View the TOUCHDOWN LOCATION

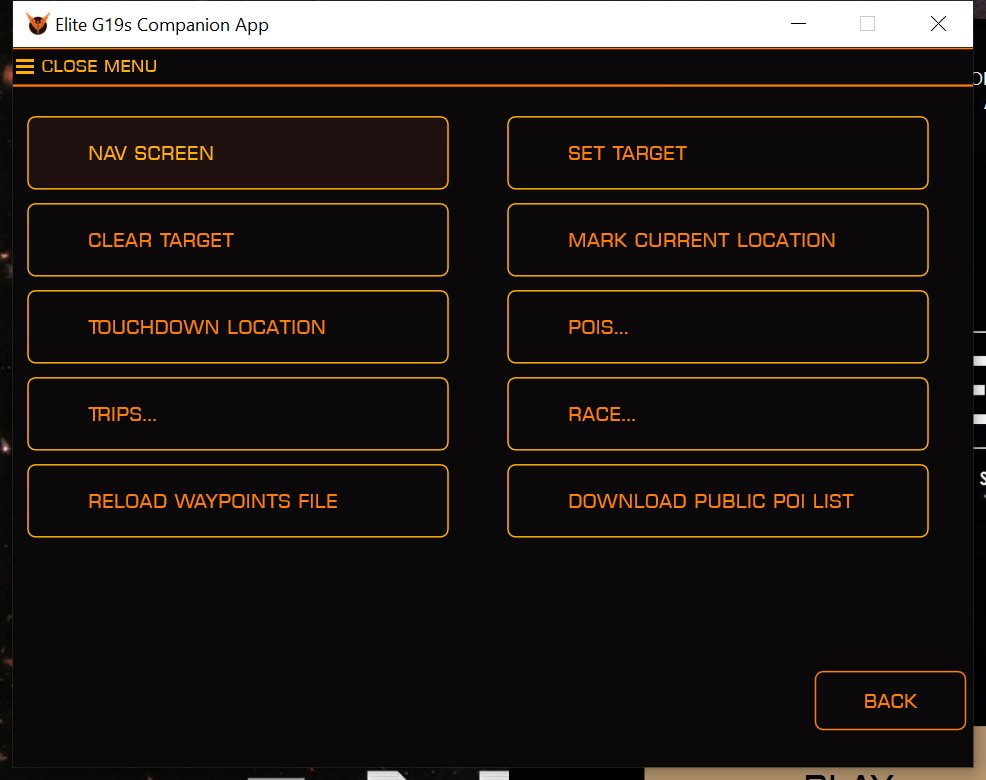(237, 327)
